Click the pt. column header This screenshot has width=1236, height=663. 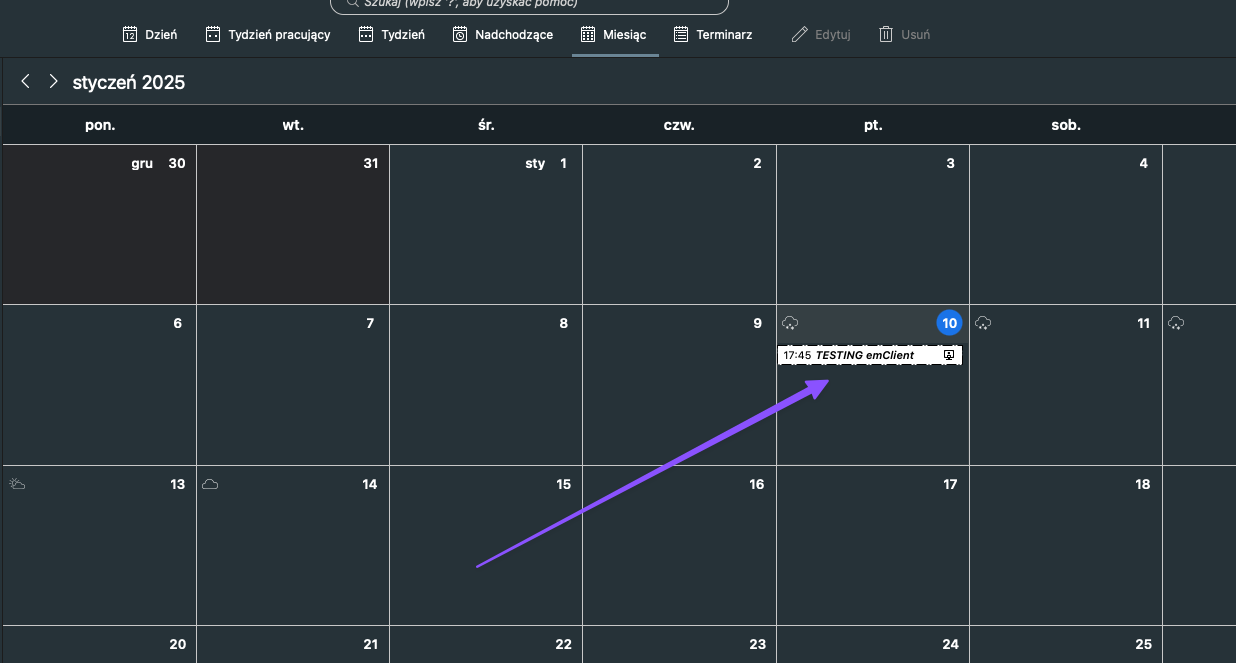(x=872, y=125)
